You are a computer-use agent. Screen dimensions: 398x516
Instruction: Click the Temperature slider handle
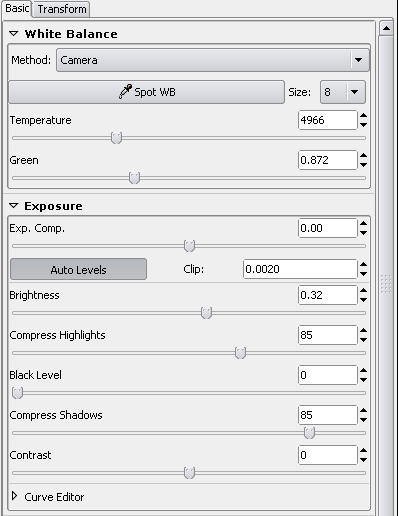(x=116, y=138)
